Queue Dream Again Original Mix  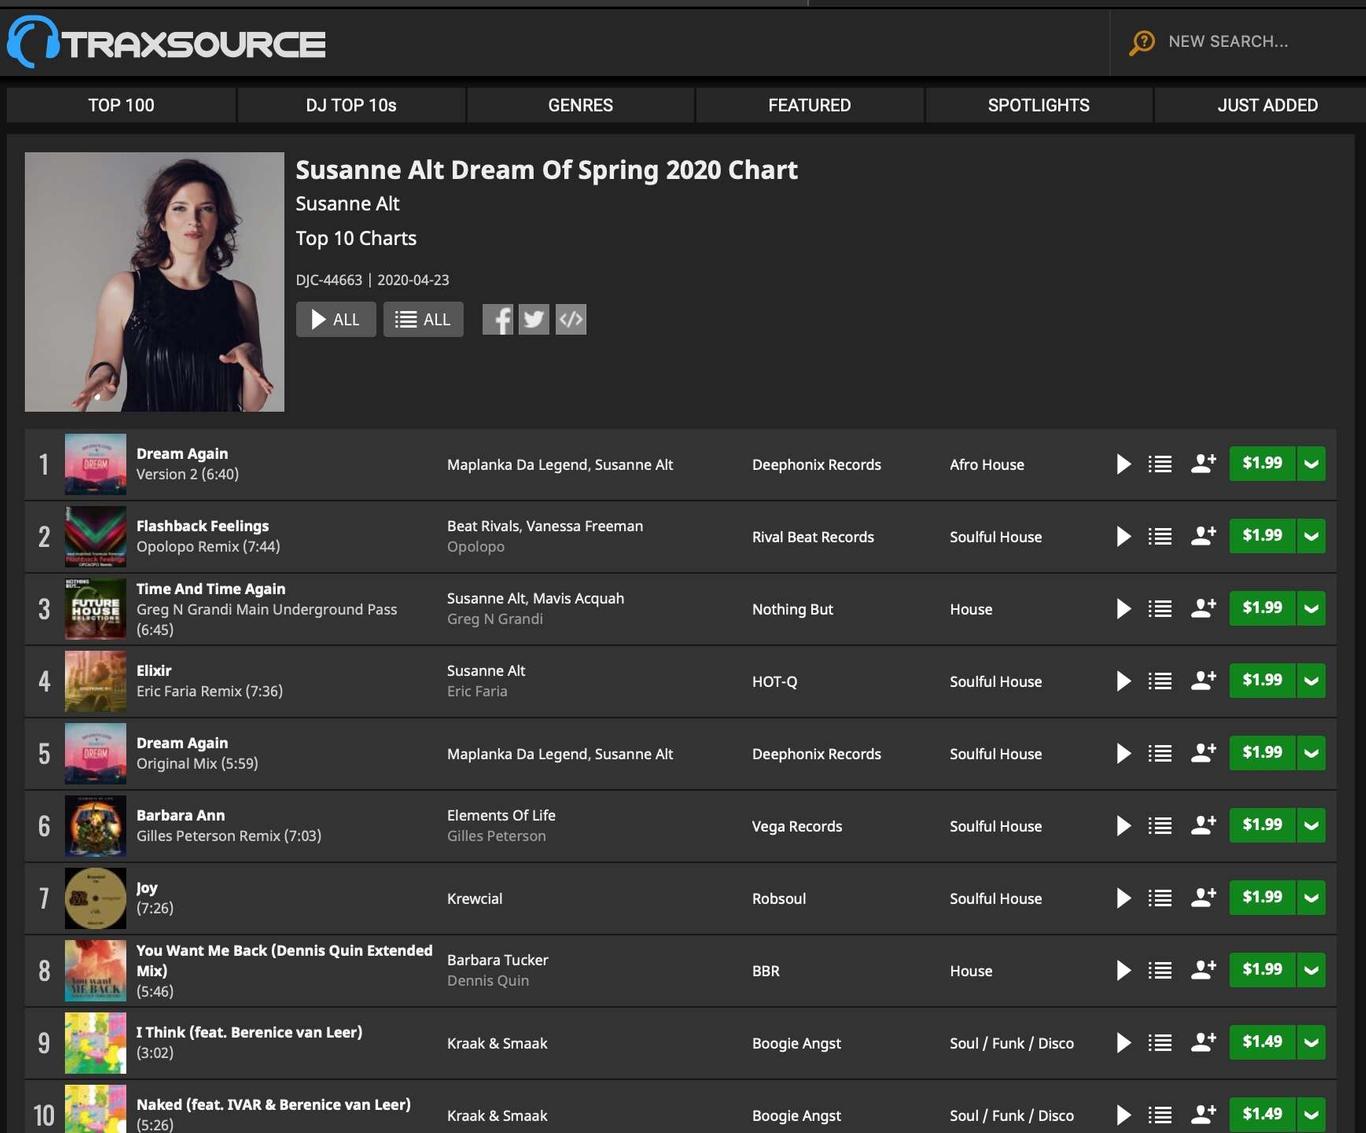click(1160, 754)
